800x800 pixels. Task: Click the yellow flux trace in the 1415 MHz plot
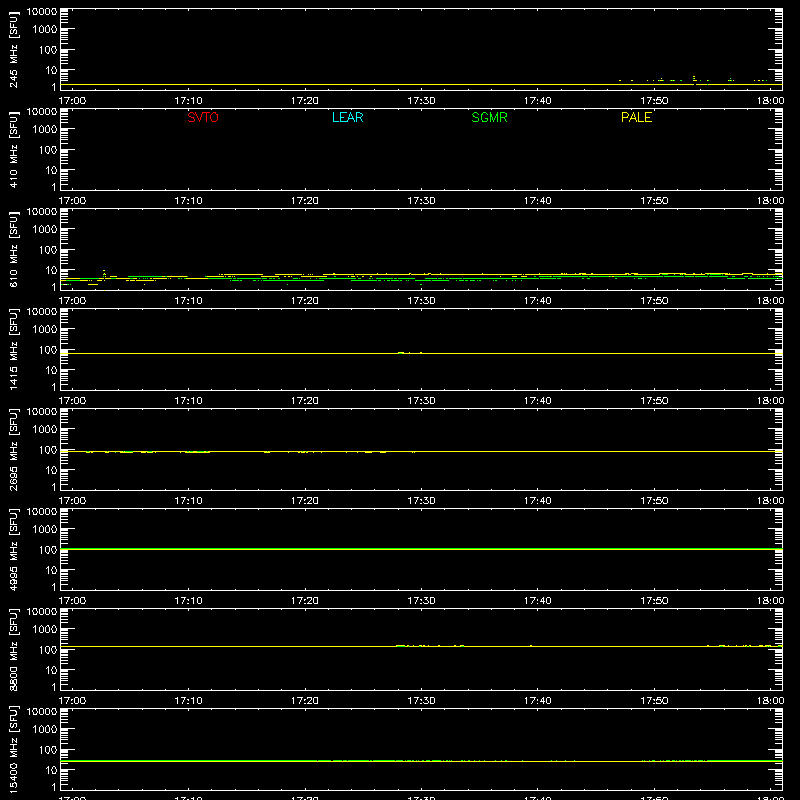pyautogui.click(x=421, y=353)
